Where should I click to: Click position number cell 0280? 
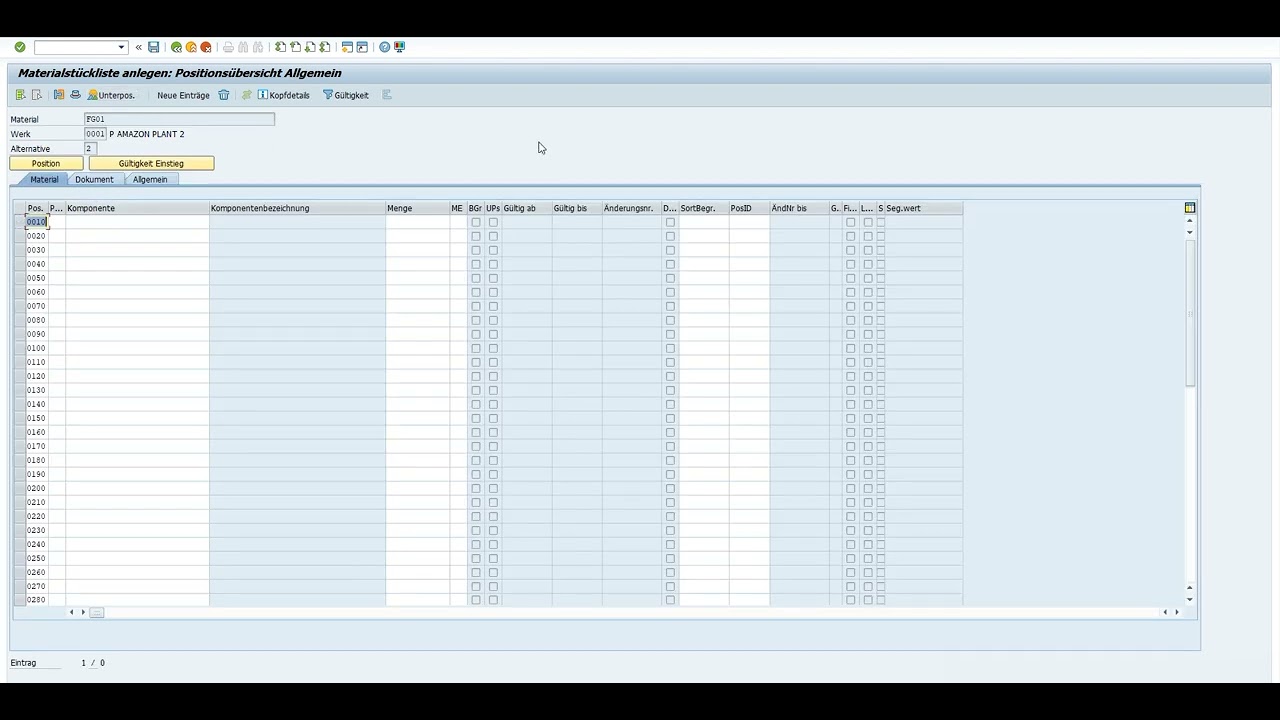tap(36, 600)
